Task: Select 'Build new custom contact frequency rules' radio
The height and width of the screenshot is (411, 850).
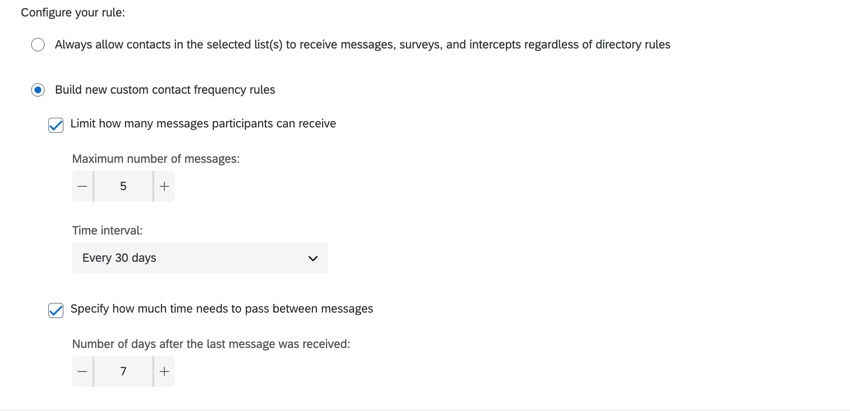Action: pyautogui.click(x=38, y=90)
